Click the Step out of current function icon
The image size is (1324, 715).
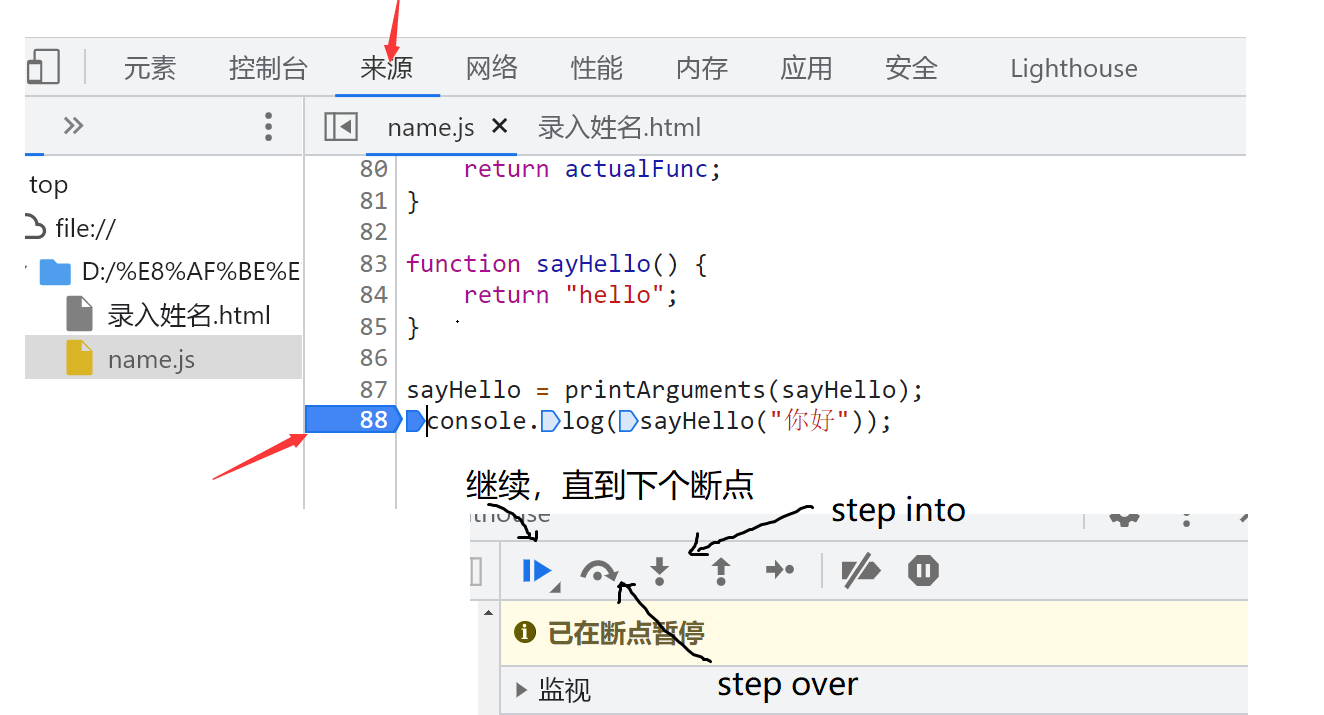click(x=720, y=571)
